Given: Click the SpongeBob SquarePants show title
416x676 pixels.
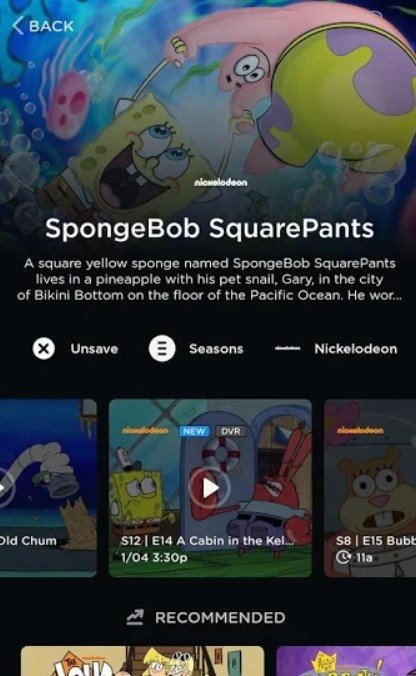Looking at the screenshot, I should [210, 228].
